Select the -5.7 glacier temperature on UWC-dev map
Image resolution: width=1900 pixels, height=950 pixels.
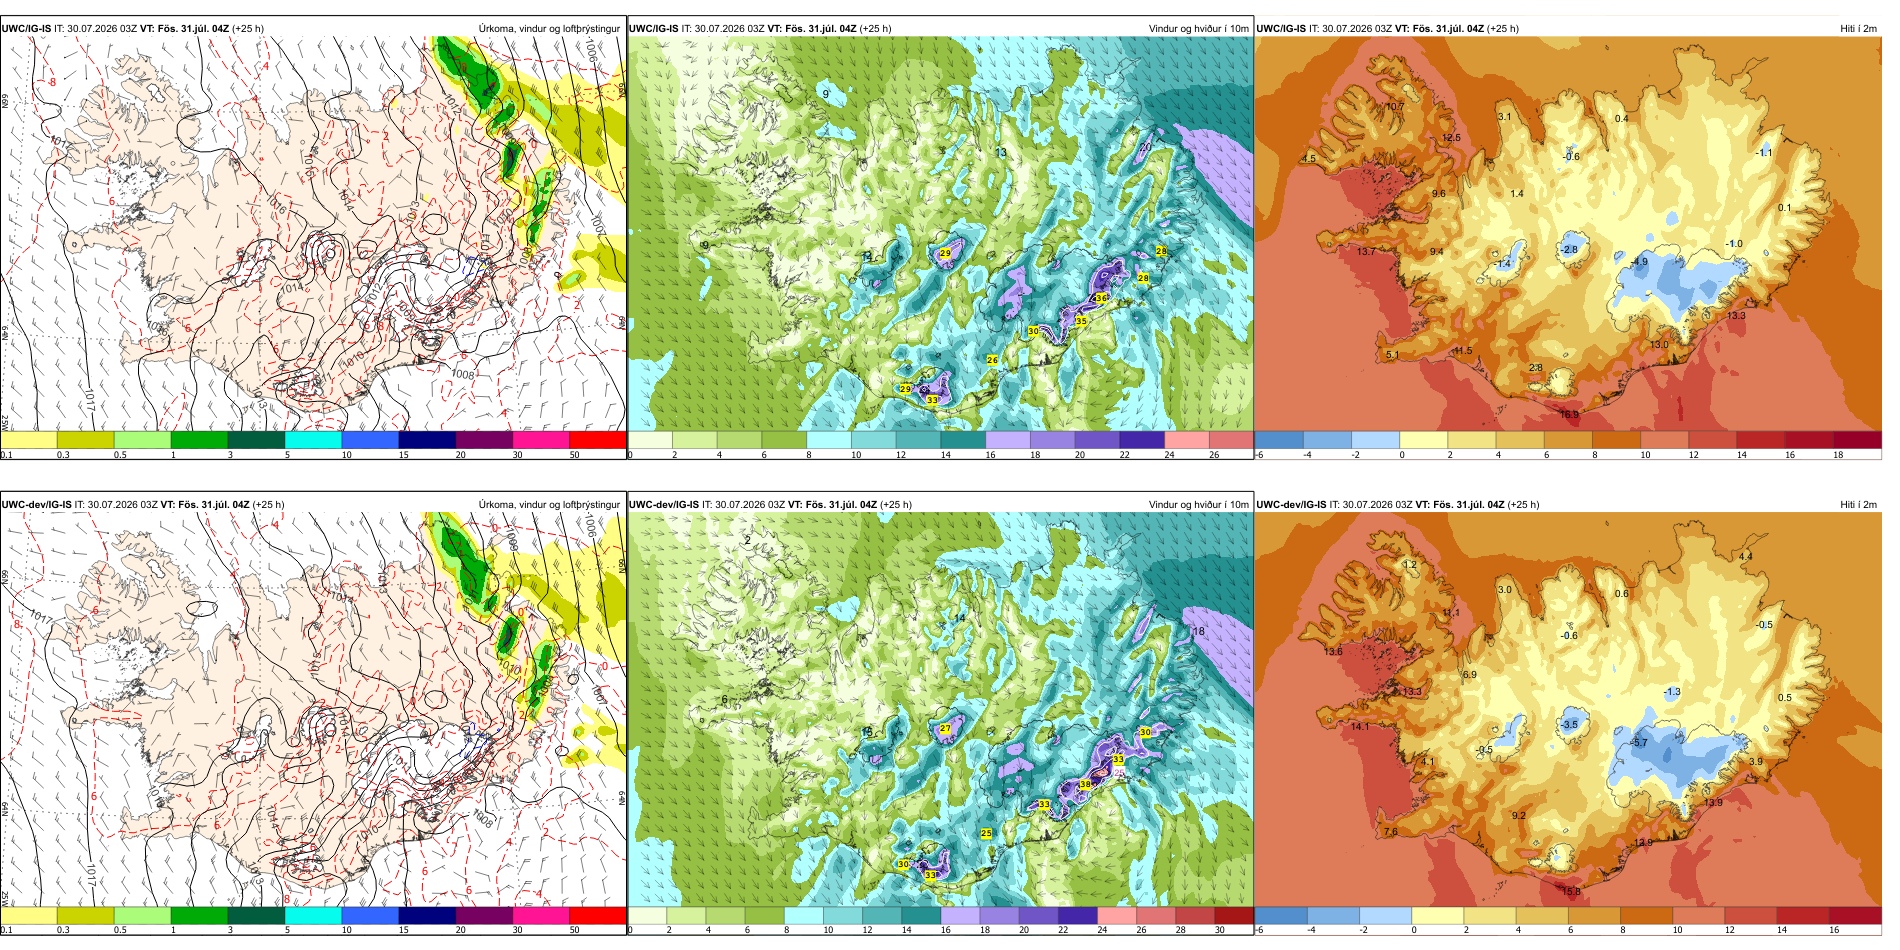pos(1638,743)
